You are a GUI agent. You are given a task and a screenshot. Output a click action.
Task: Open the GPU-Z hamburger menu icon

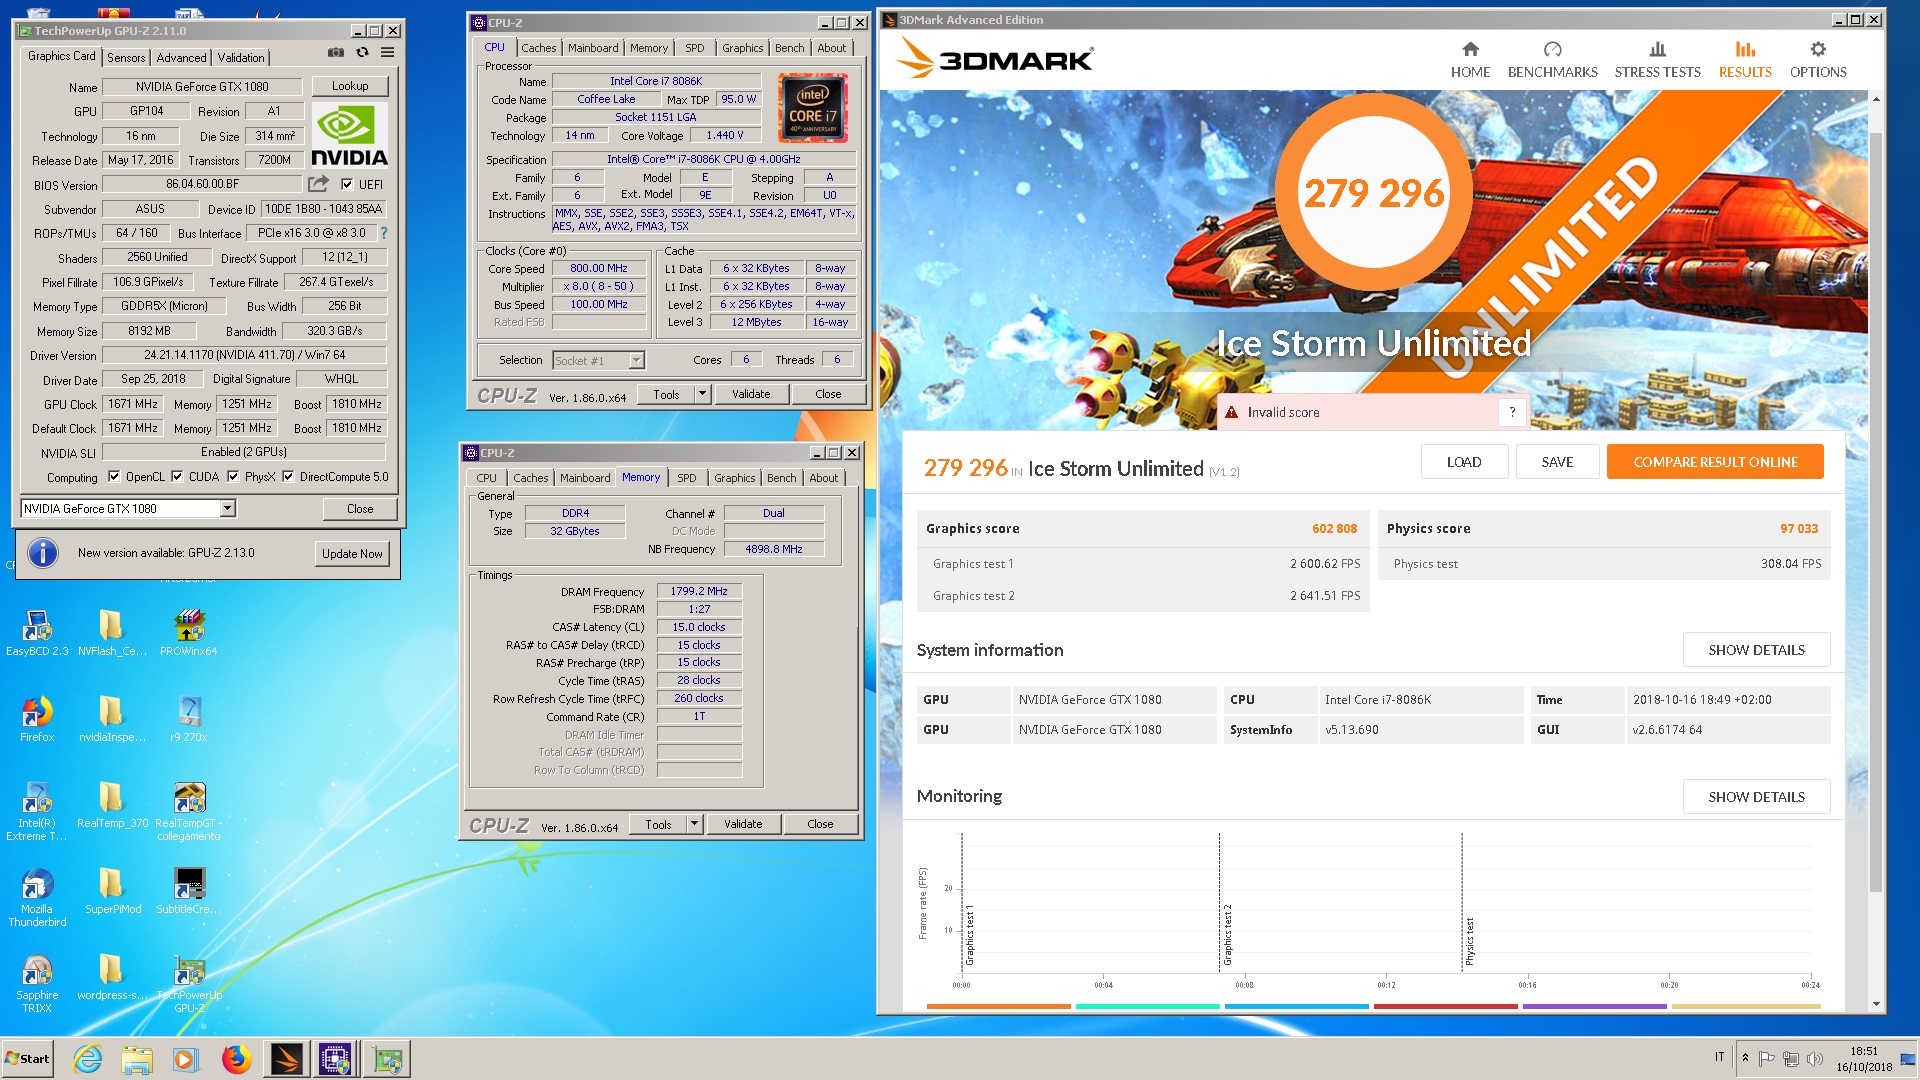coord(388,52)
